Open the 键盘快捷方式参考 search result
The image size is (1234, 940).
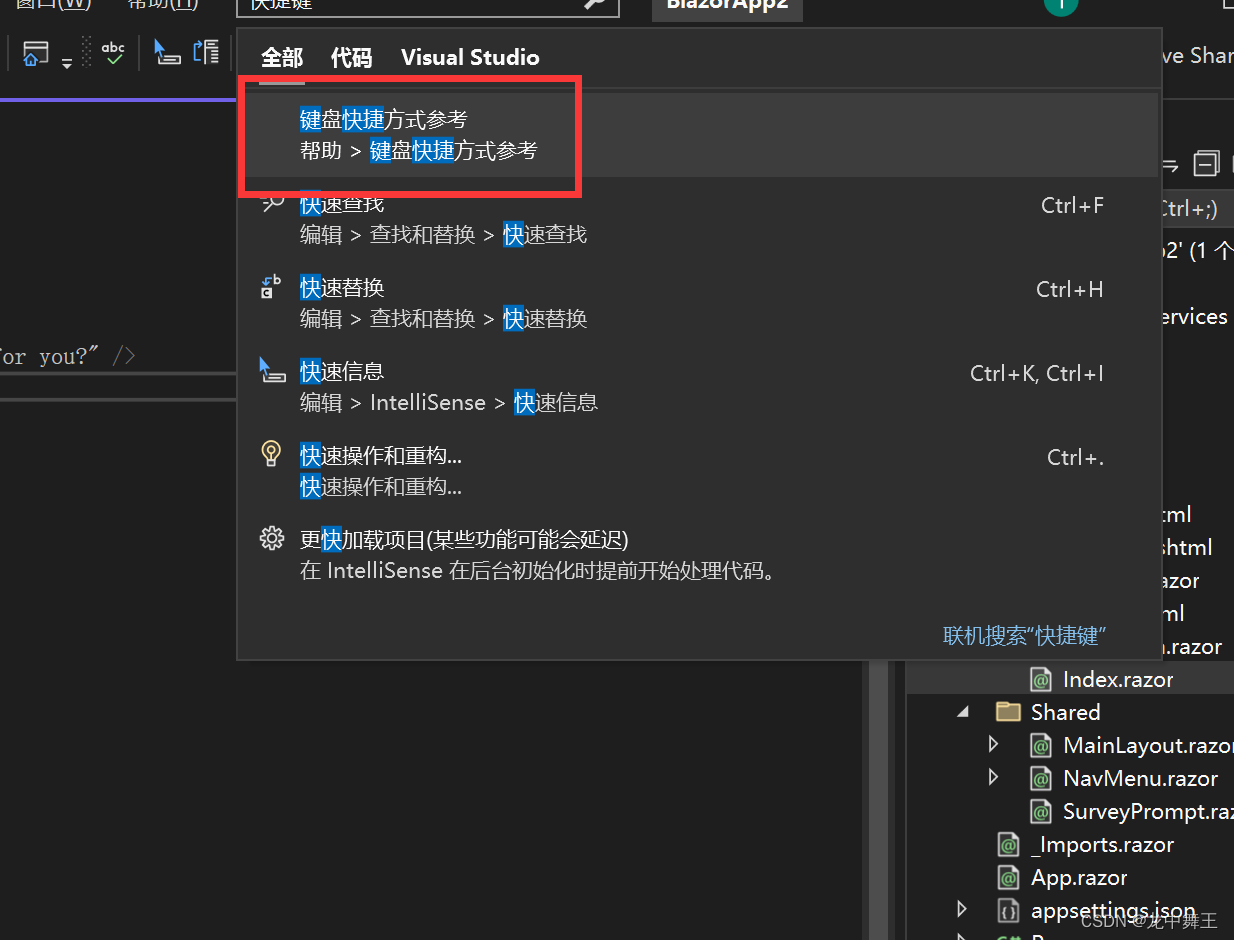[x=699, y=135]
